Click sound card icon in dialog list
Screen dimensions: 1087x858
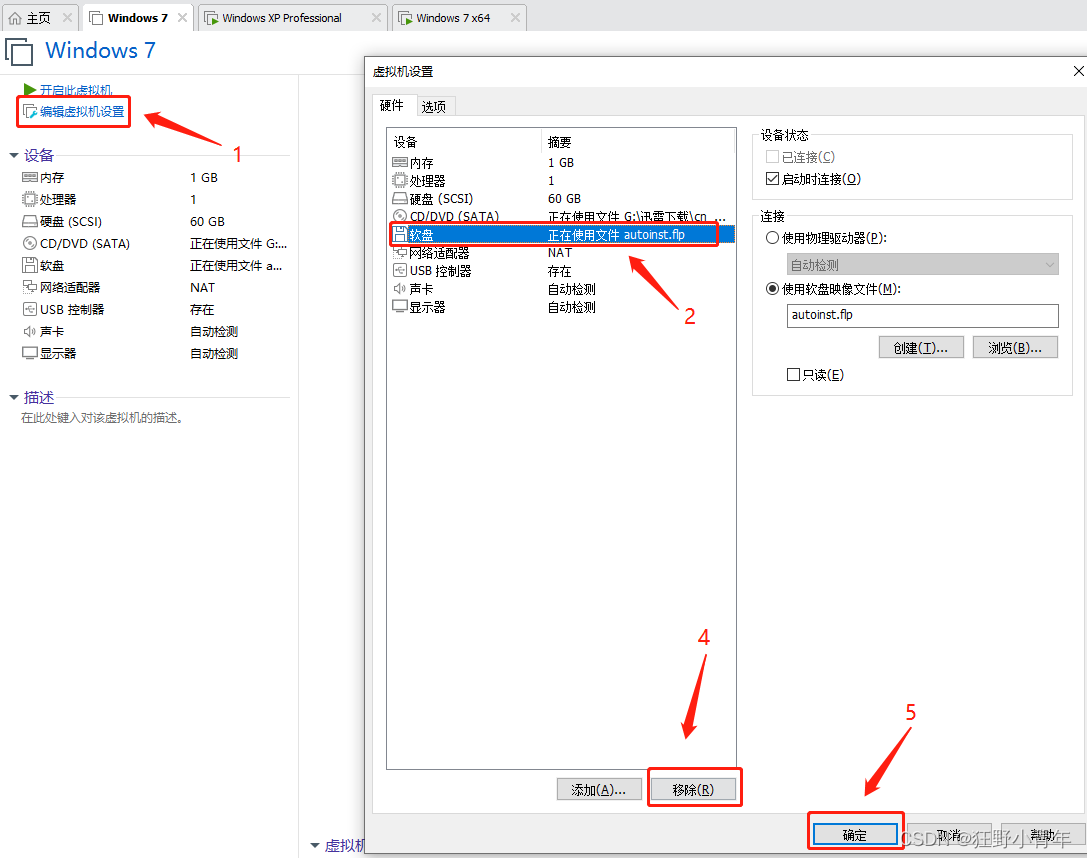[400, 288]
